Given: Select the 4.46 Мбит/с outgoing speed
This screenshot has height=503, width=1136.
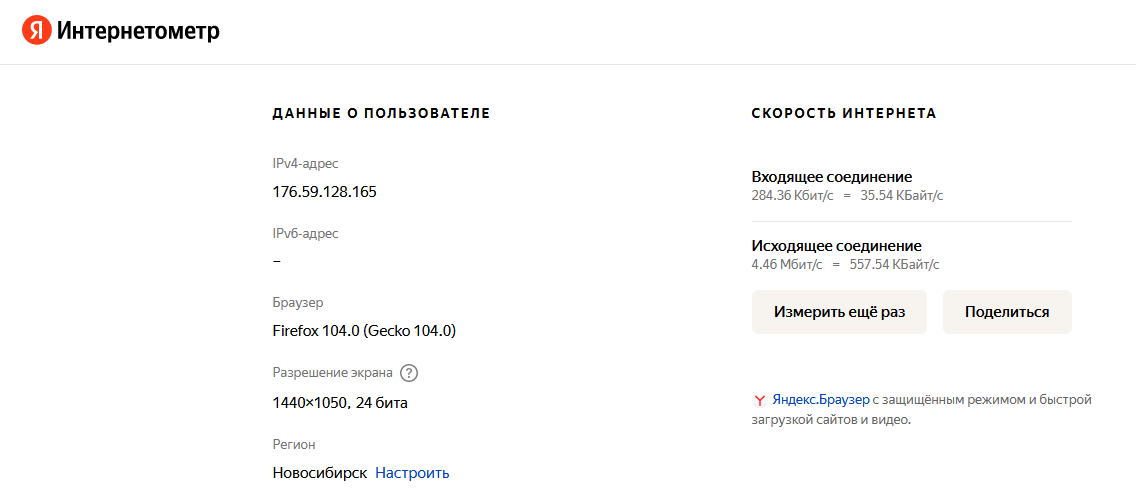Looking at the screenshot, I should (786, 265).
